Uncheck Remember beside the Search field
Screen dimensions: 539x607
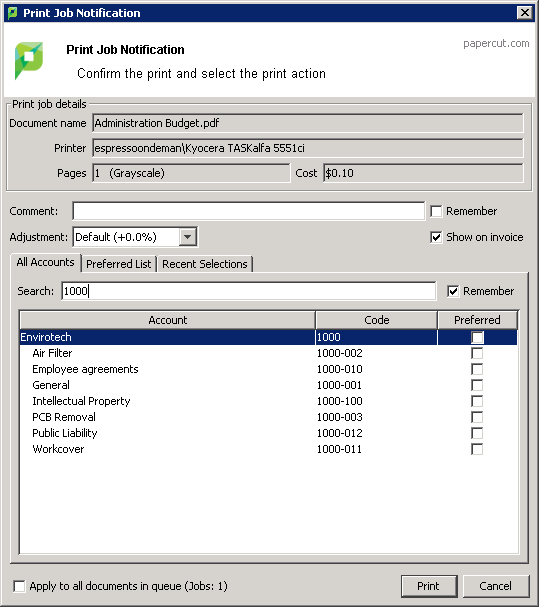(453, 291)
